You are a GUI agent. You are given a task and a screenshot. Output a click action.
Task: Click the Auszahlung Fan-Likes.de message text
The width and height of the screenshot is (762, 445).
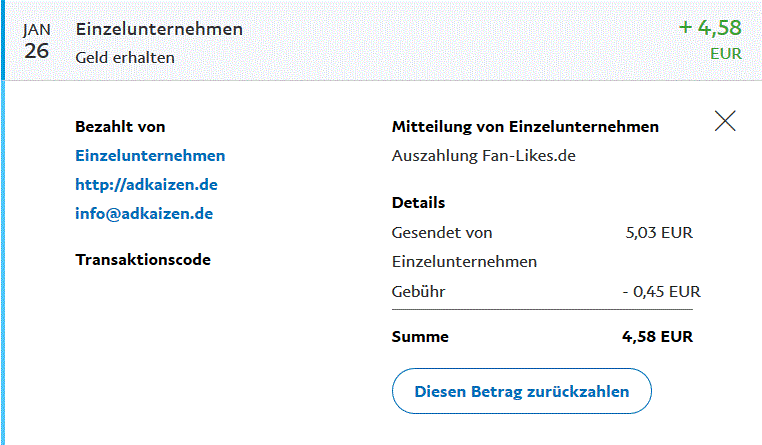(x=483, y=155)
